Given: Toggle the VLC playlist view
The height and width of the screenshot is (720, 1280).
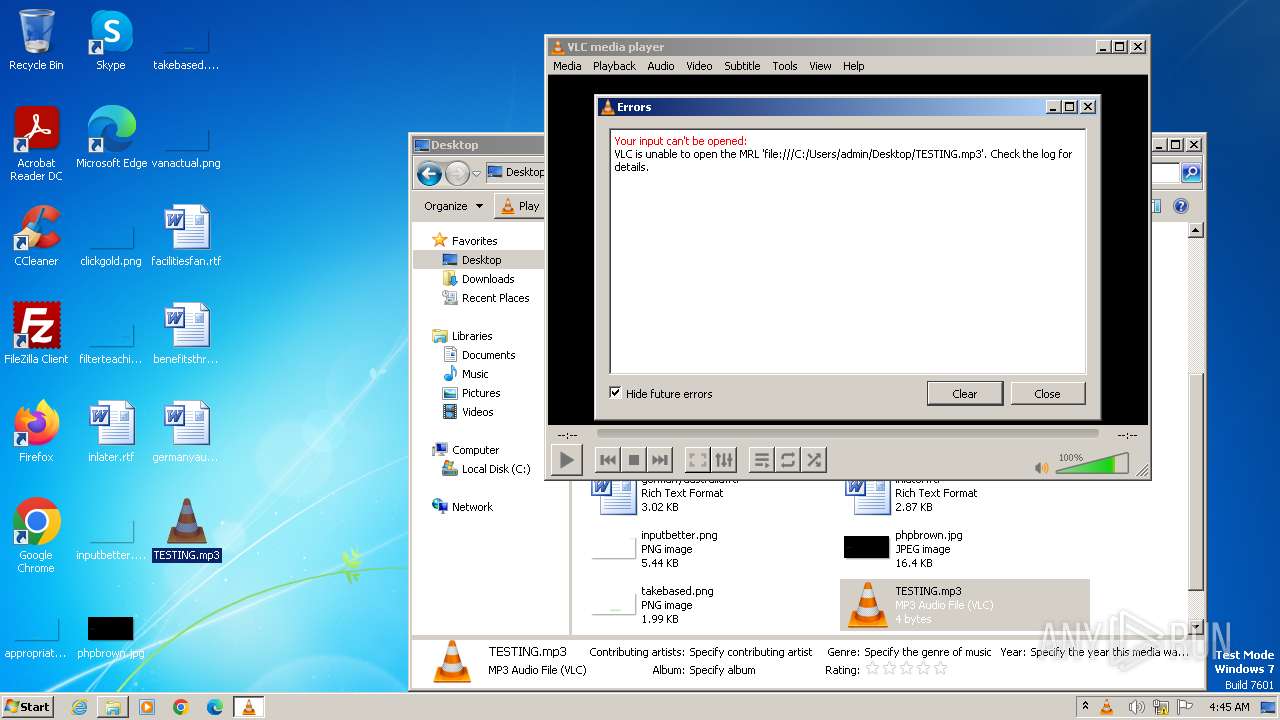Looking at the screenshot, I should point(761,460).
